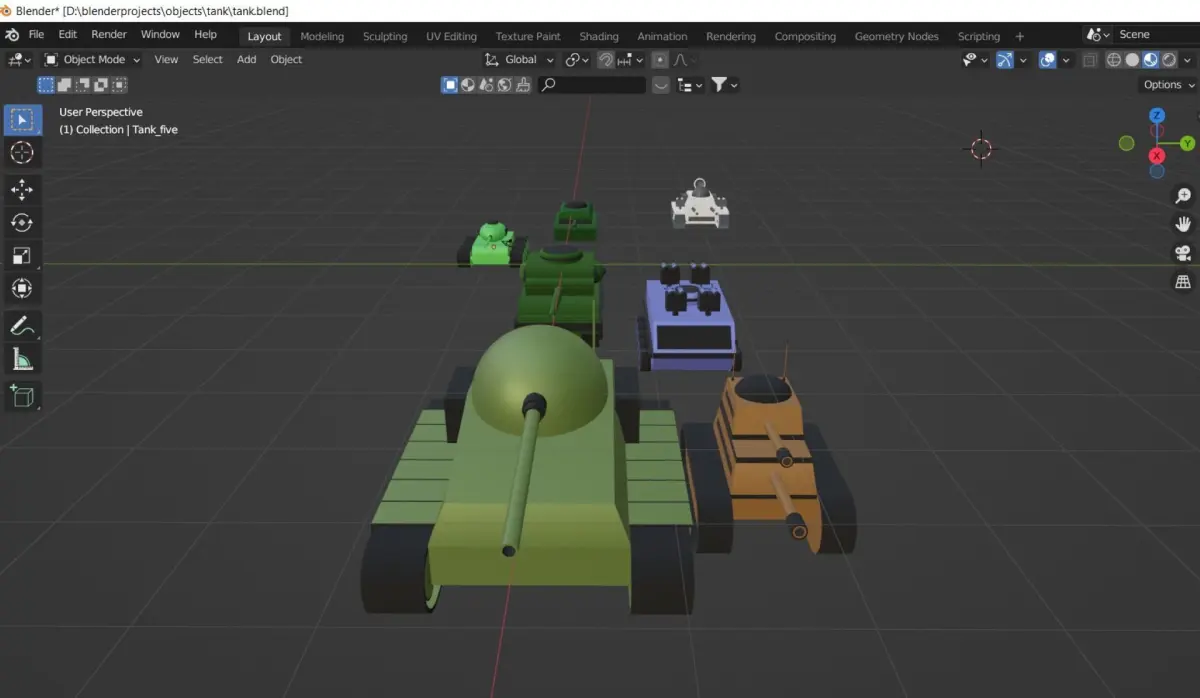
Task: Open the viewport View menu
Action: click(x=166, y=60)
